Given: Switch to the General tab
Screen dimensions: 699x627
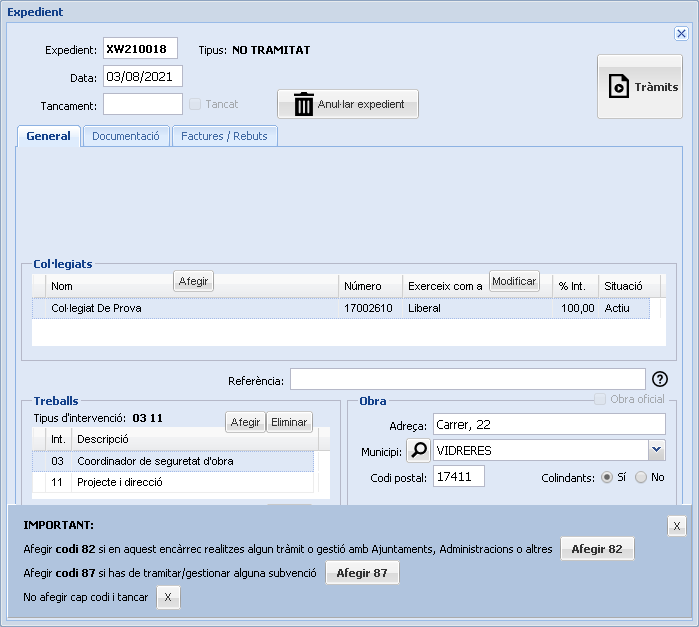Looking at the screenshot, I should (49, 136).
